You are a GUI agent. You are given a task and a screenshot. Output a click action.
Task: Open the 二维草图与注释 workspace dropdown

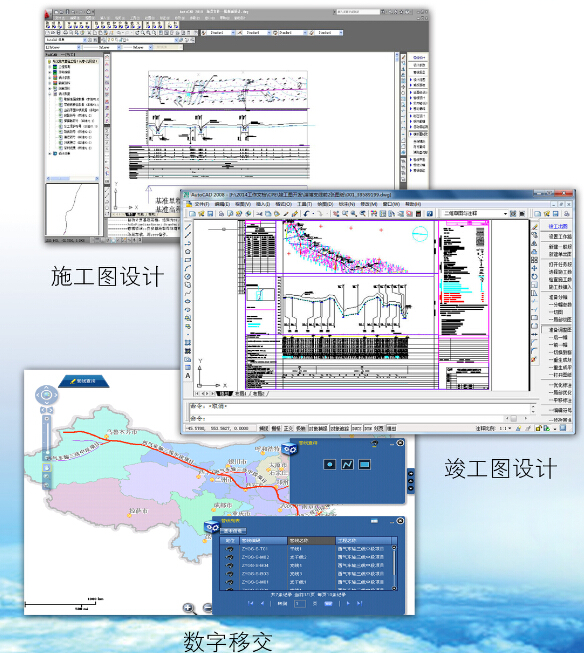coord(475,213)
